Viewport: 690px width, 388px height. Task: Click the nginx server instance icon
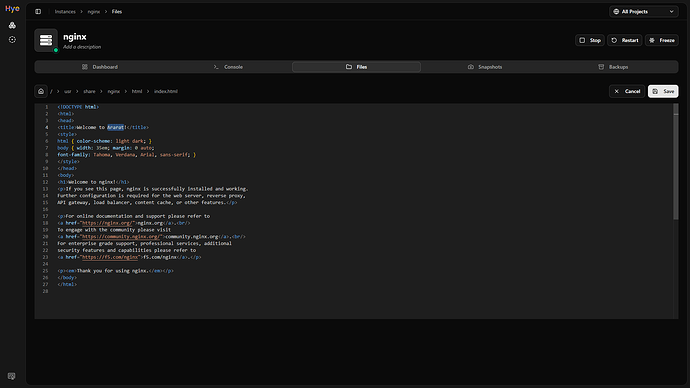point(46,40)
